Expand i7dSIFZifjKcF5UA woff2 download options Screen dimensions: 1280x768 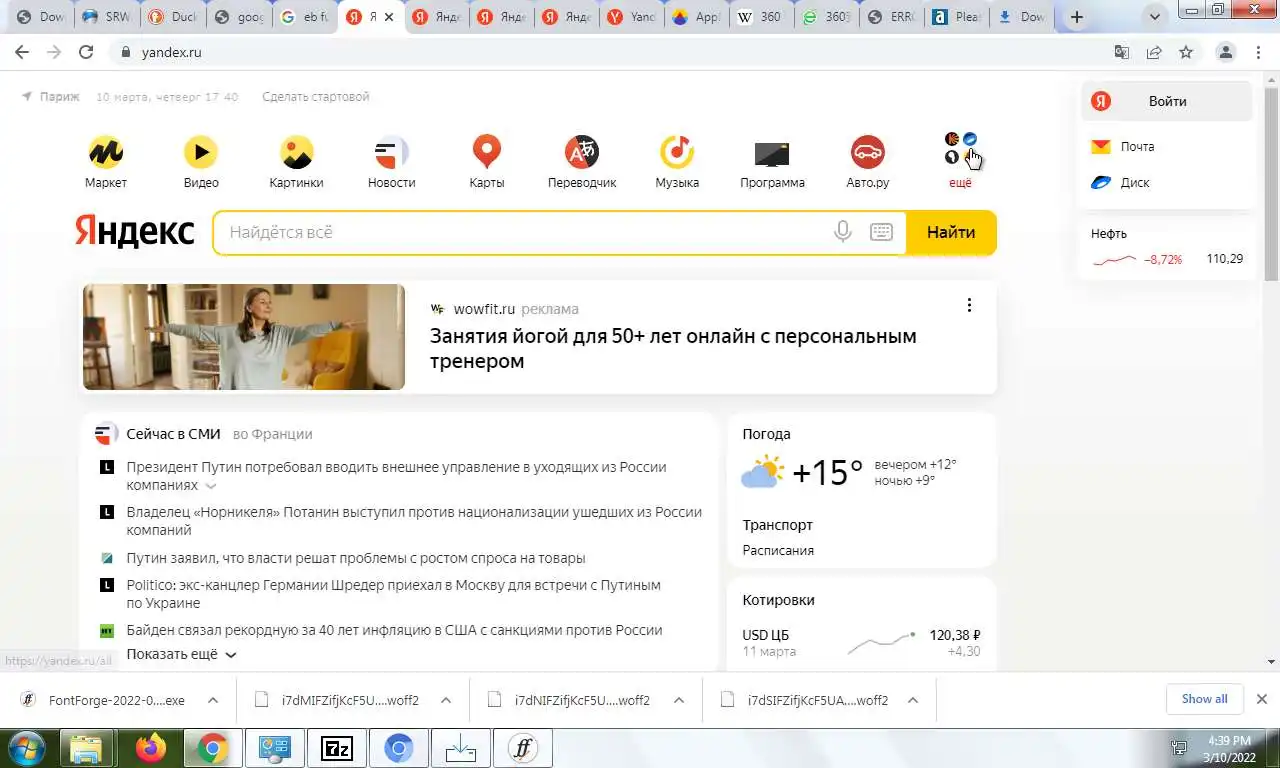tap(912, 700)
